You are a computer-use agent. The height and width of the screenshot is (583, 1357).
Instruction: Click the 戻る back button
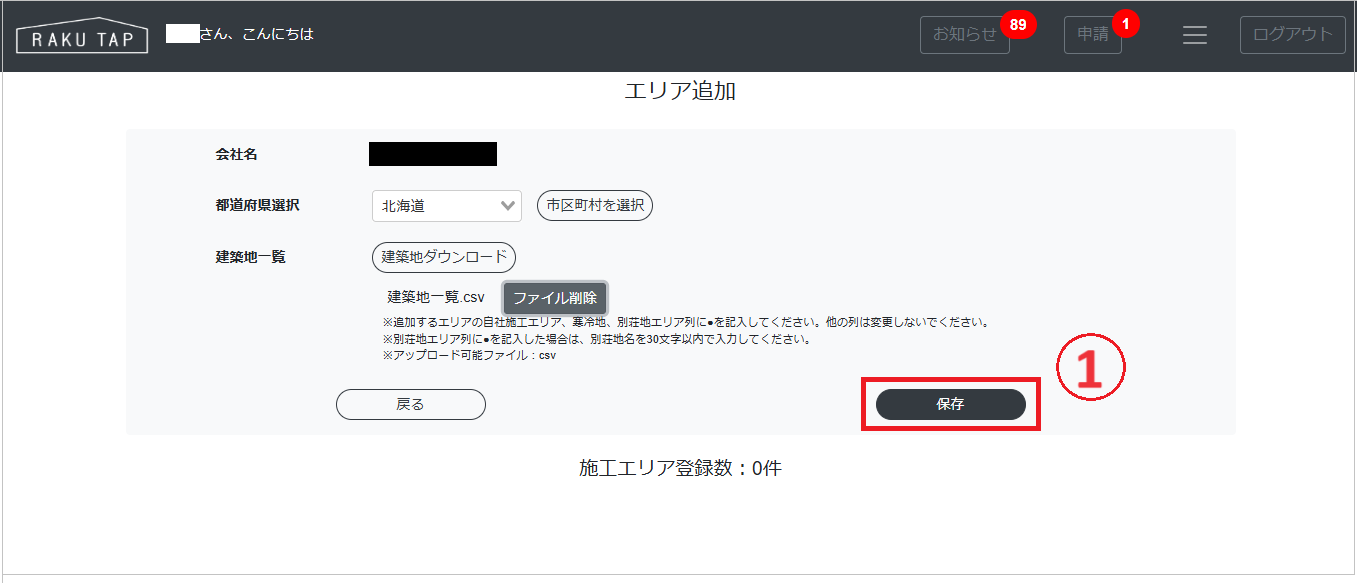411,404
